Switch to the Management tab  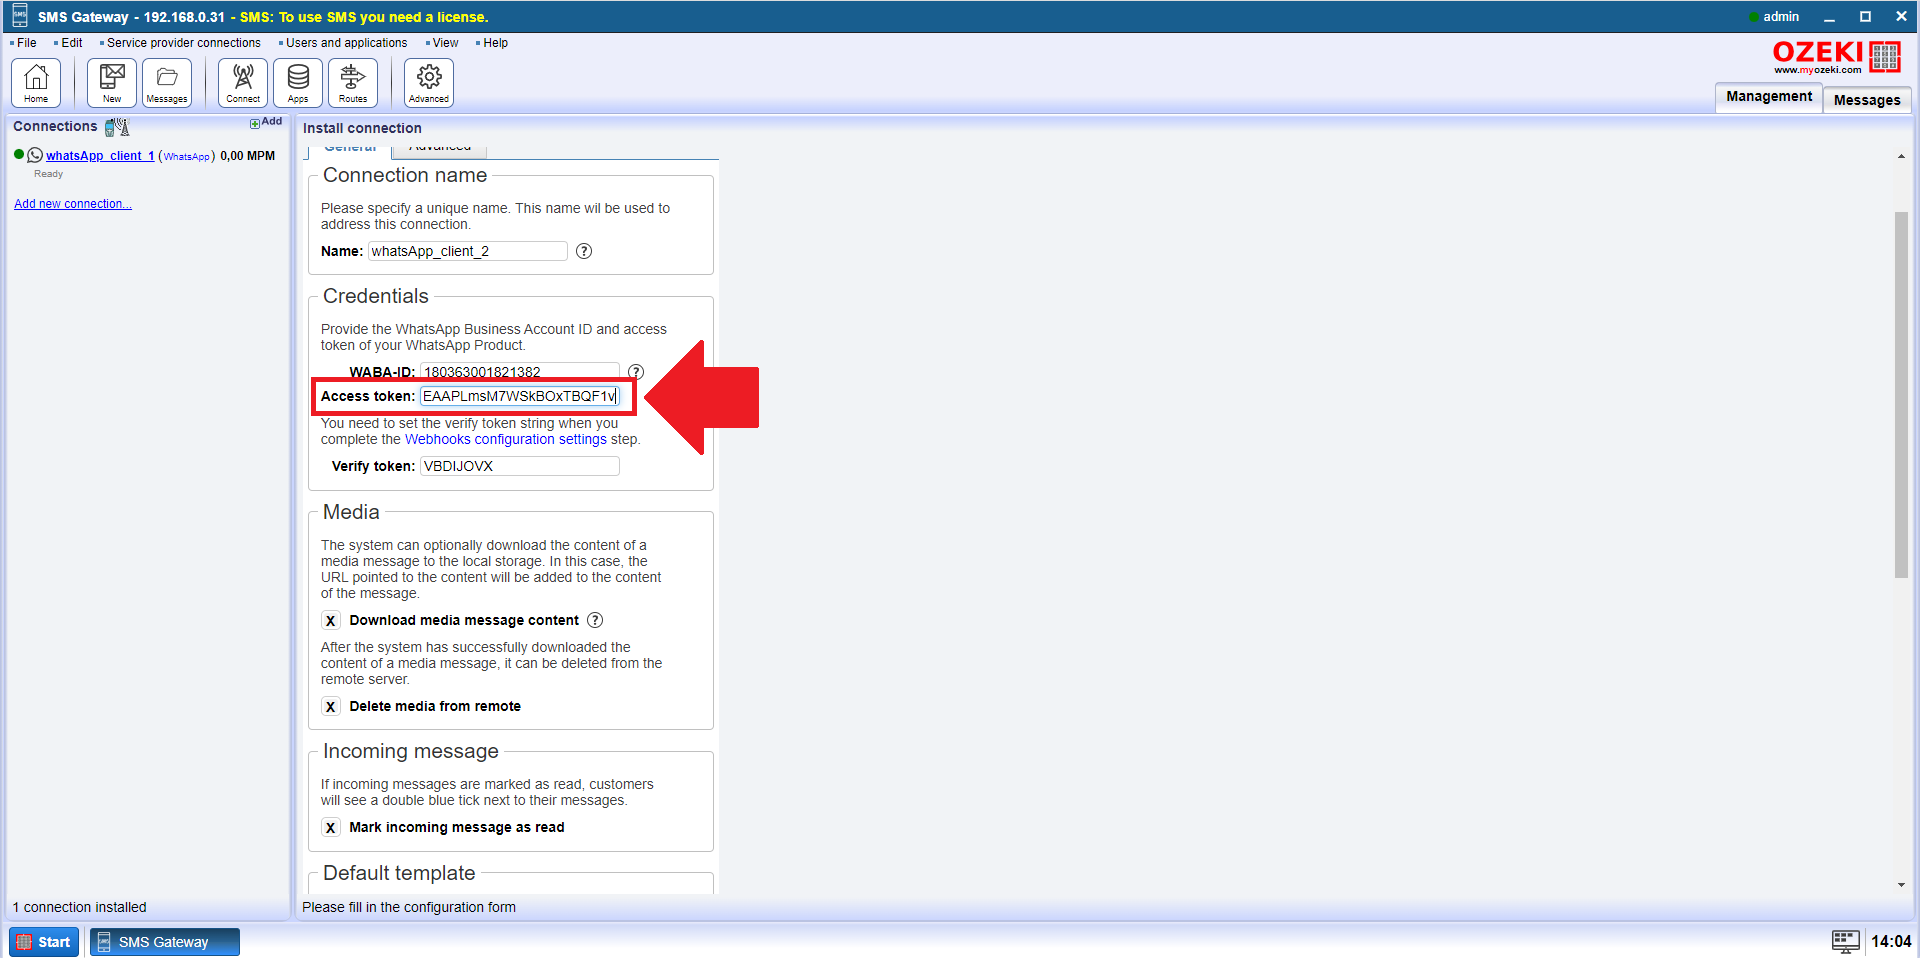[1768, 97]
